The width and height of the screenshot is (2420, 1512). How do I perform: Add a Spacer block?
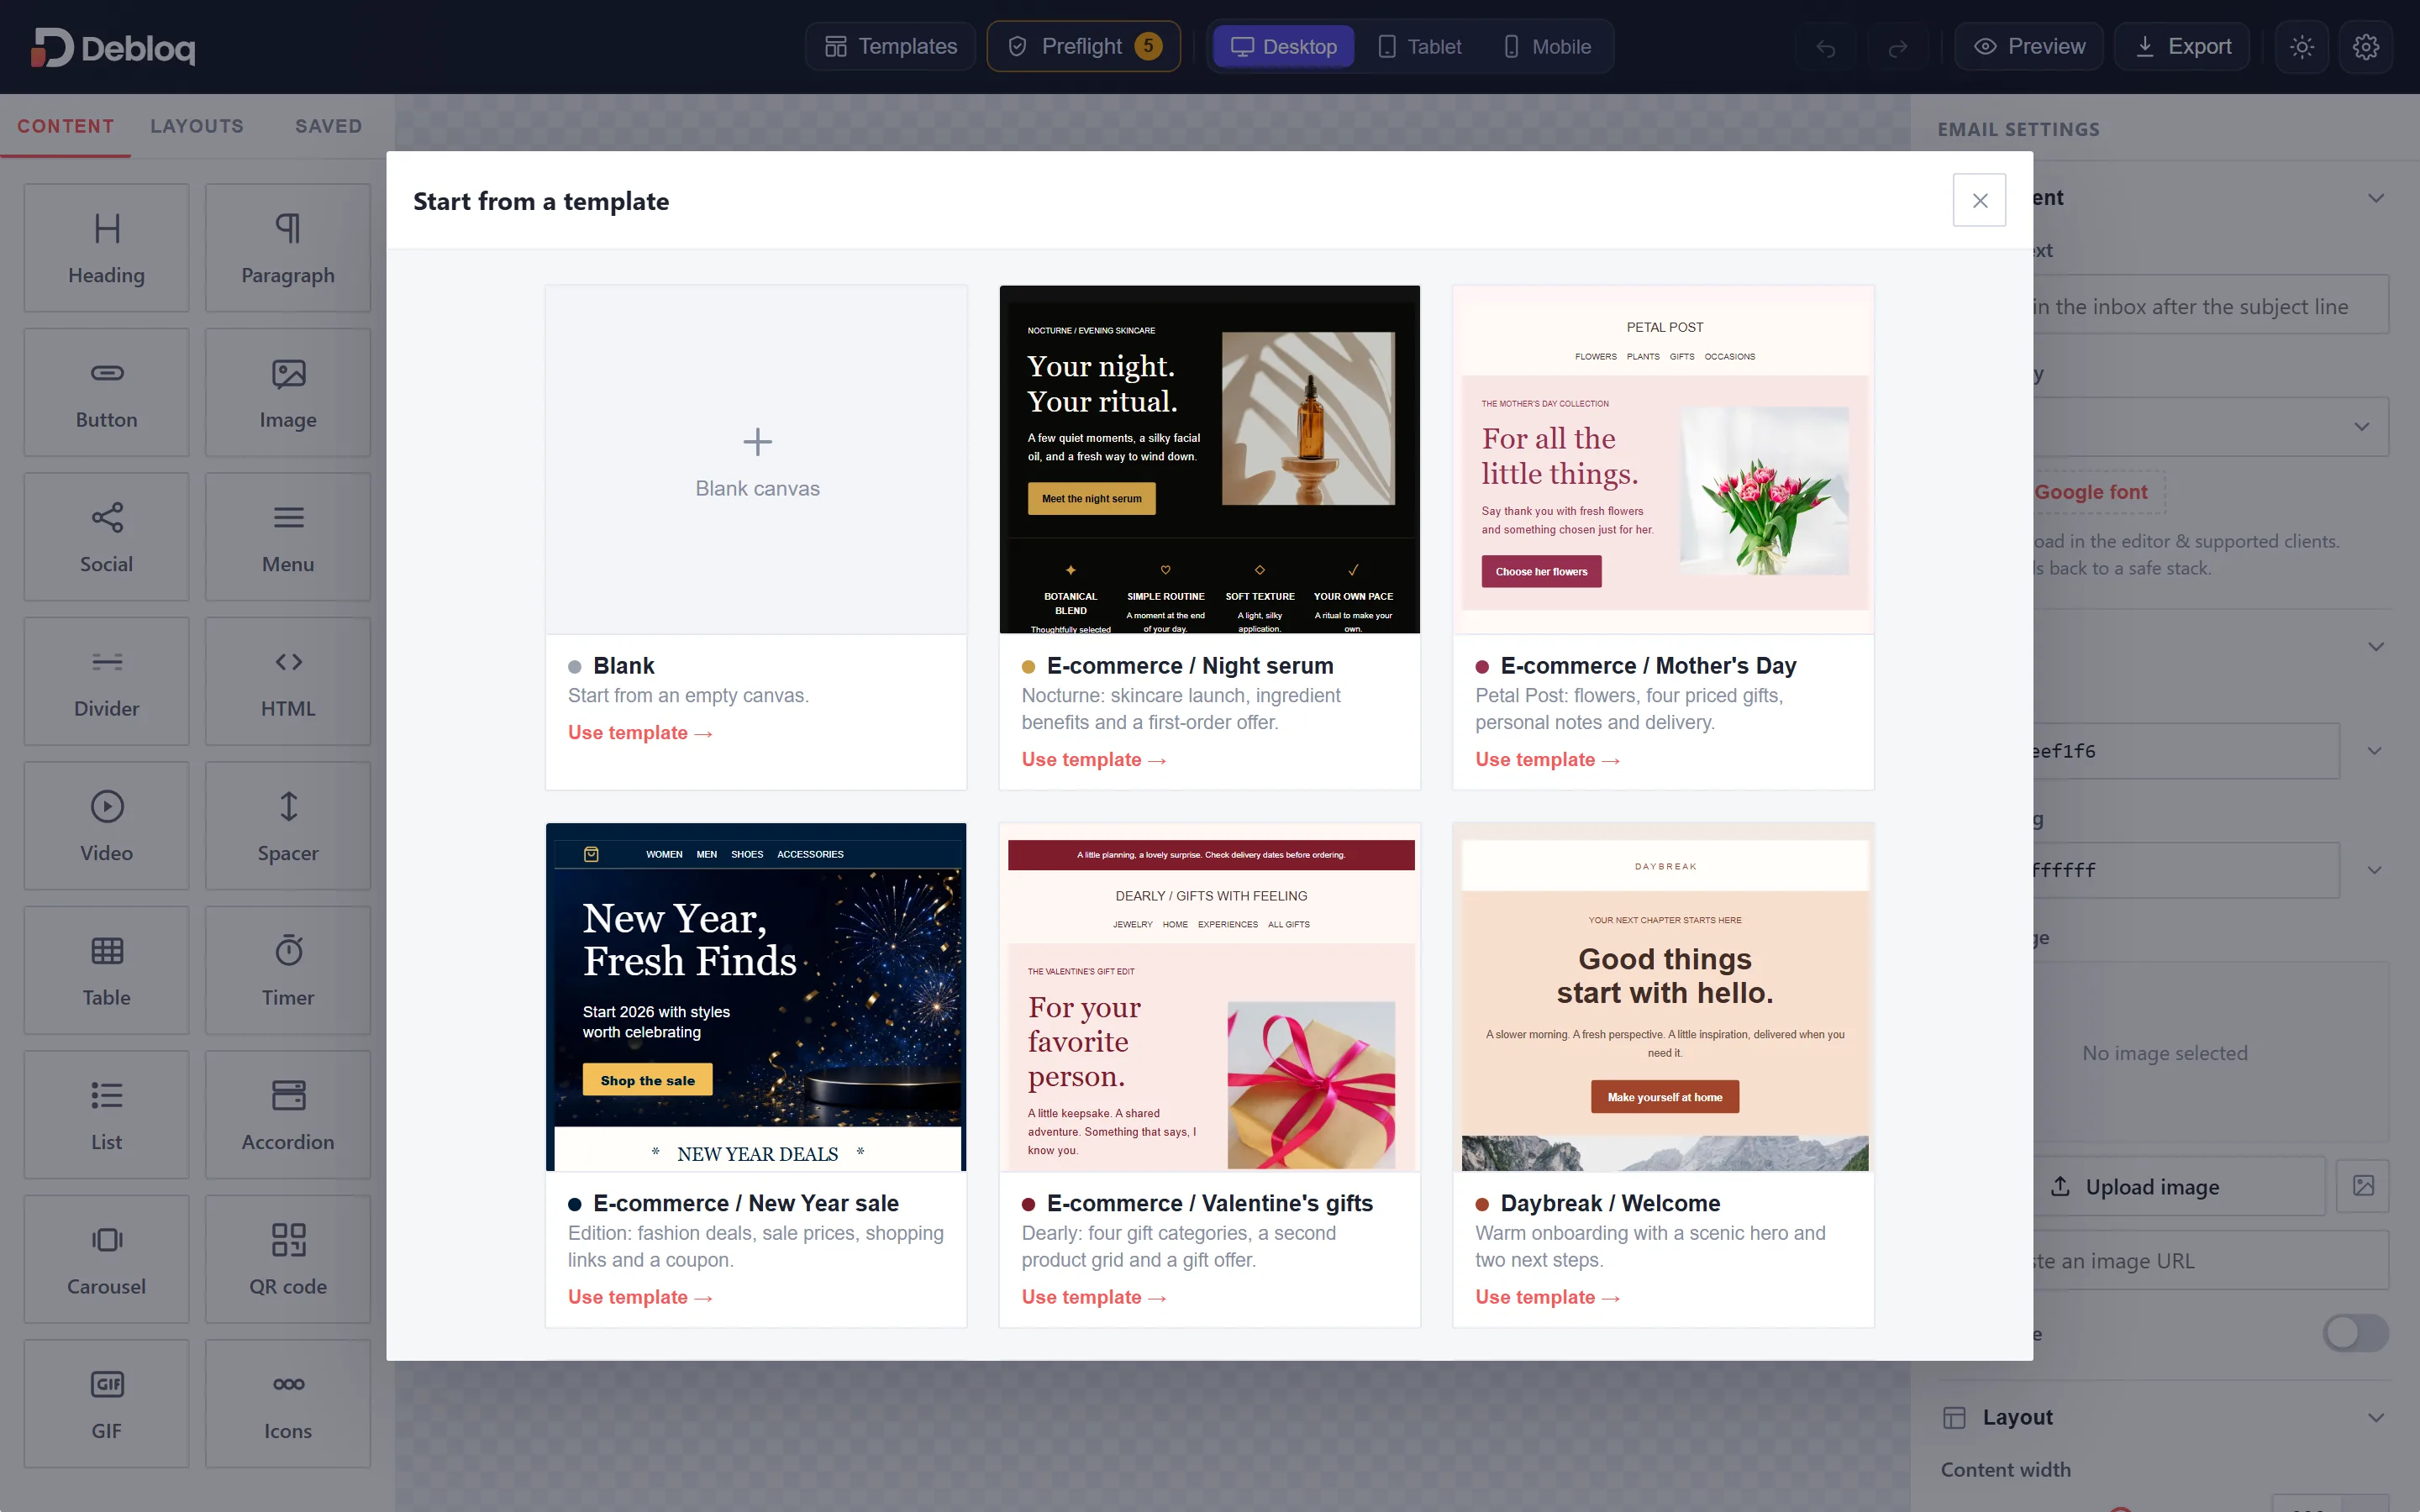point(288,825)
